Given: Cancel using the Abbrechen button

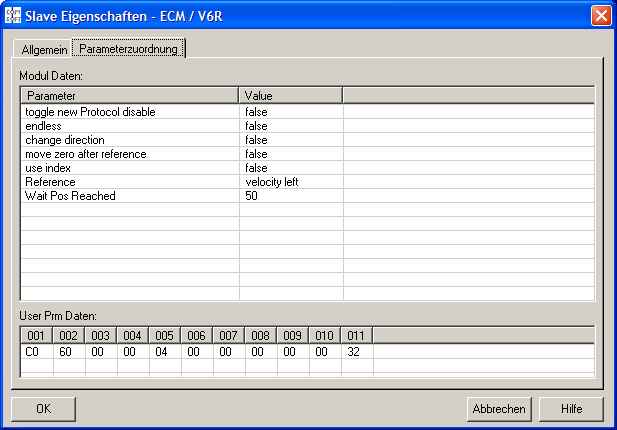Looking at the screenshot, I should click(499, 409).
